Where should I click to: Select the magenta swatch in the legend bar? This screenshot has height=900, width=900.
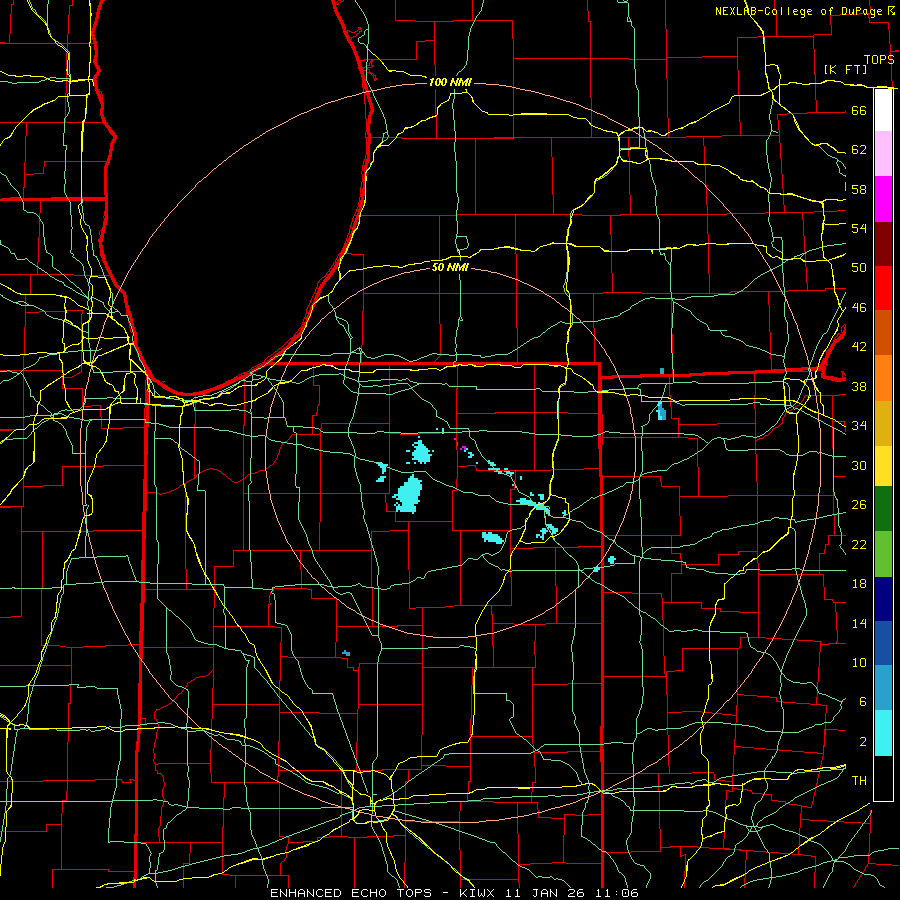pyautogui.click(x=883, y=199)
